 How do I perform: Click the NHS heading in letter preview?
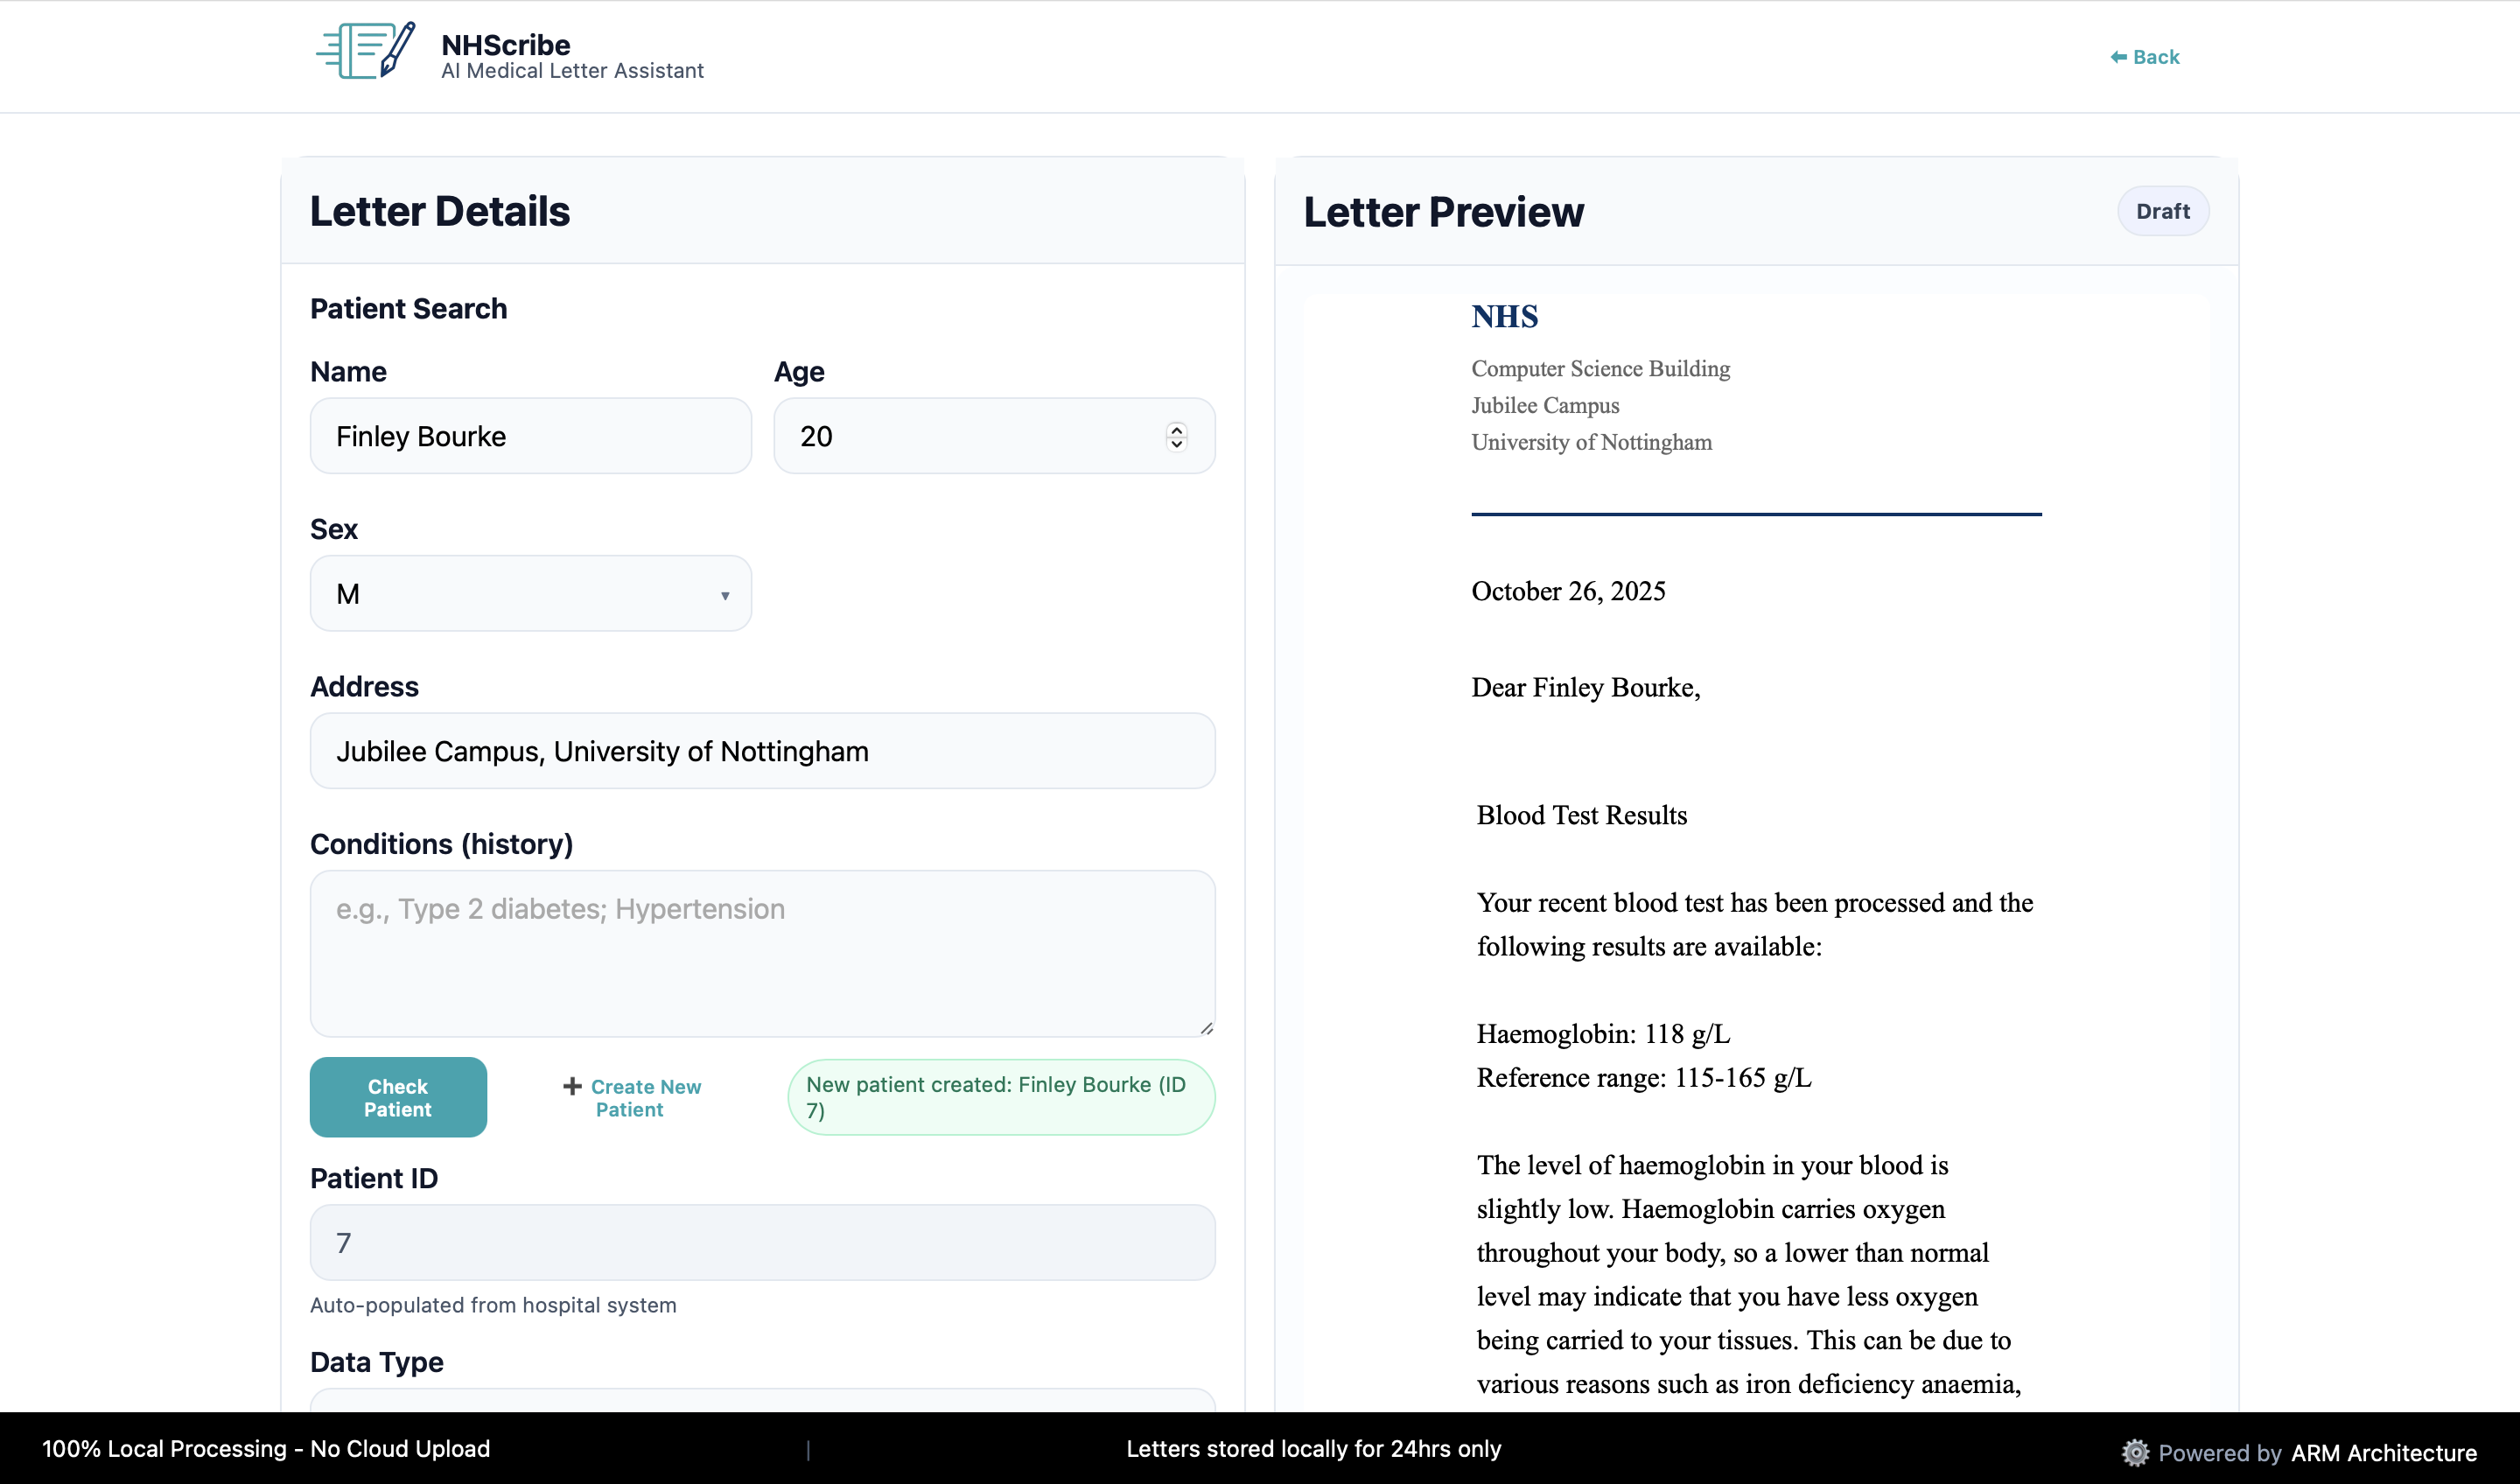1504,317
